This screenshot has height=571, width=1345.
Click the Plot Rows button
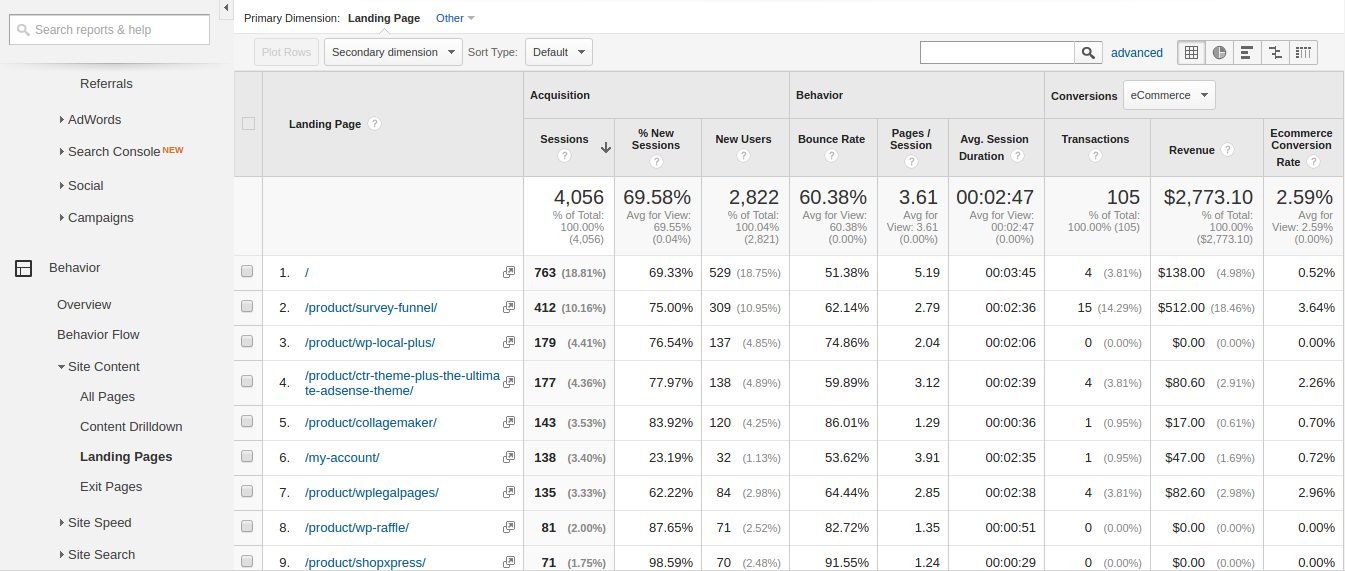click(x=286, y=52)
